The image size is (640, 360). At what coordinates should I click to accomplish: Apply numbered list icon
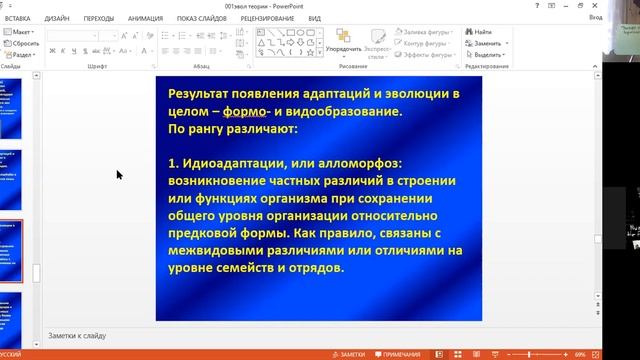pos(182,36)
